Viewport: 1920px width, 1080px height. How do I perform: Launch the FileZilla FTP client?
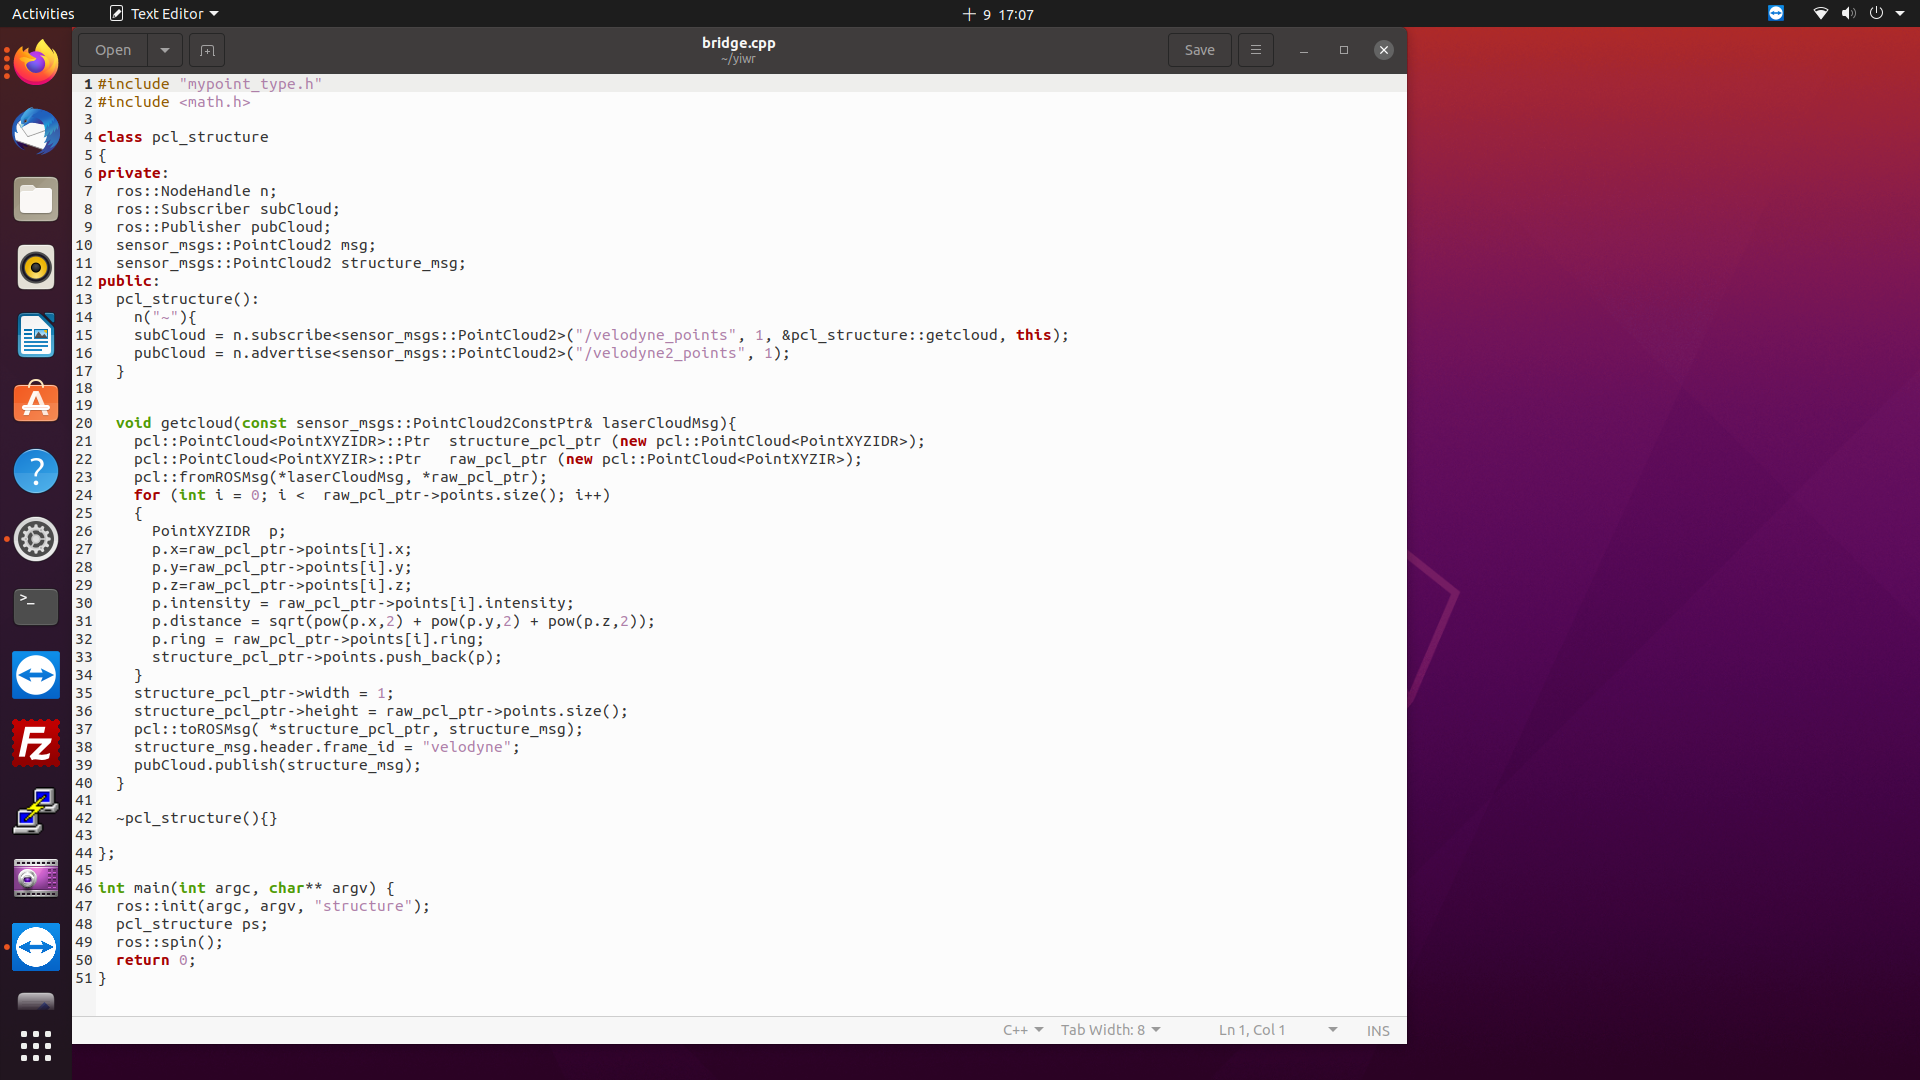point(35,743)
